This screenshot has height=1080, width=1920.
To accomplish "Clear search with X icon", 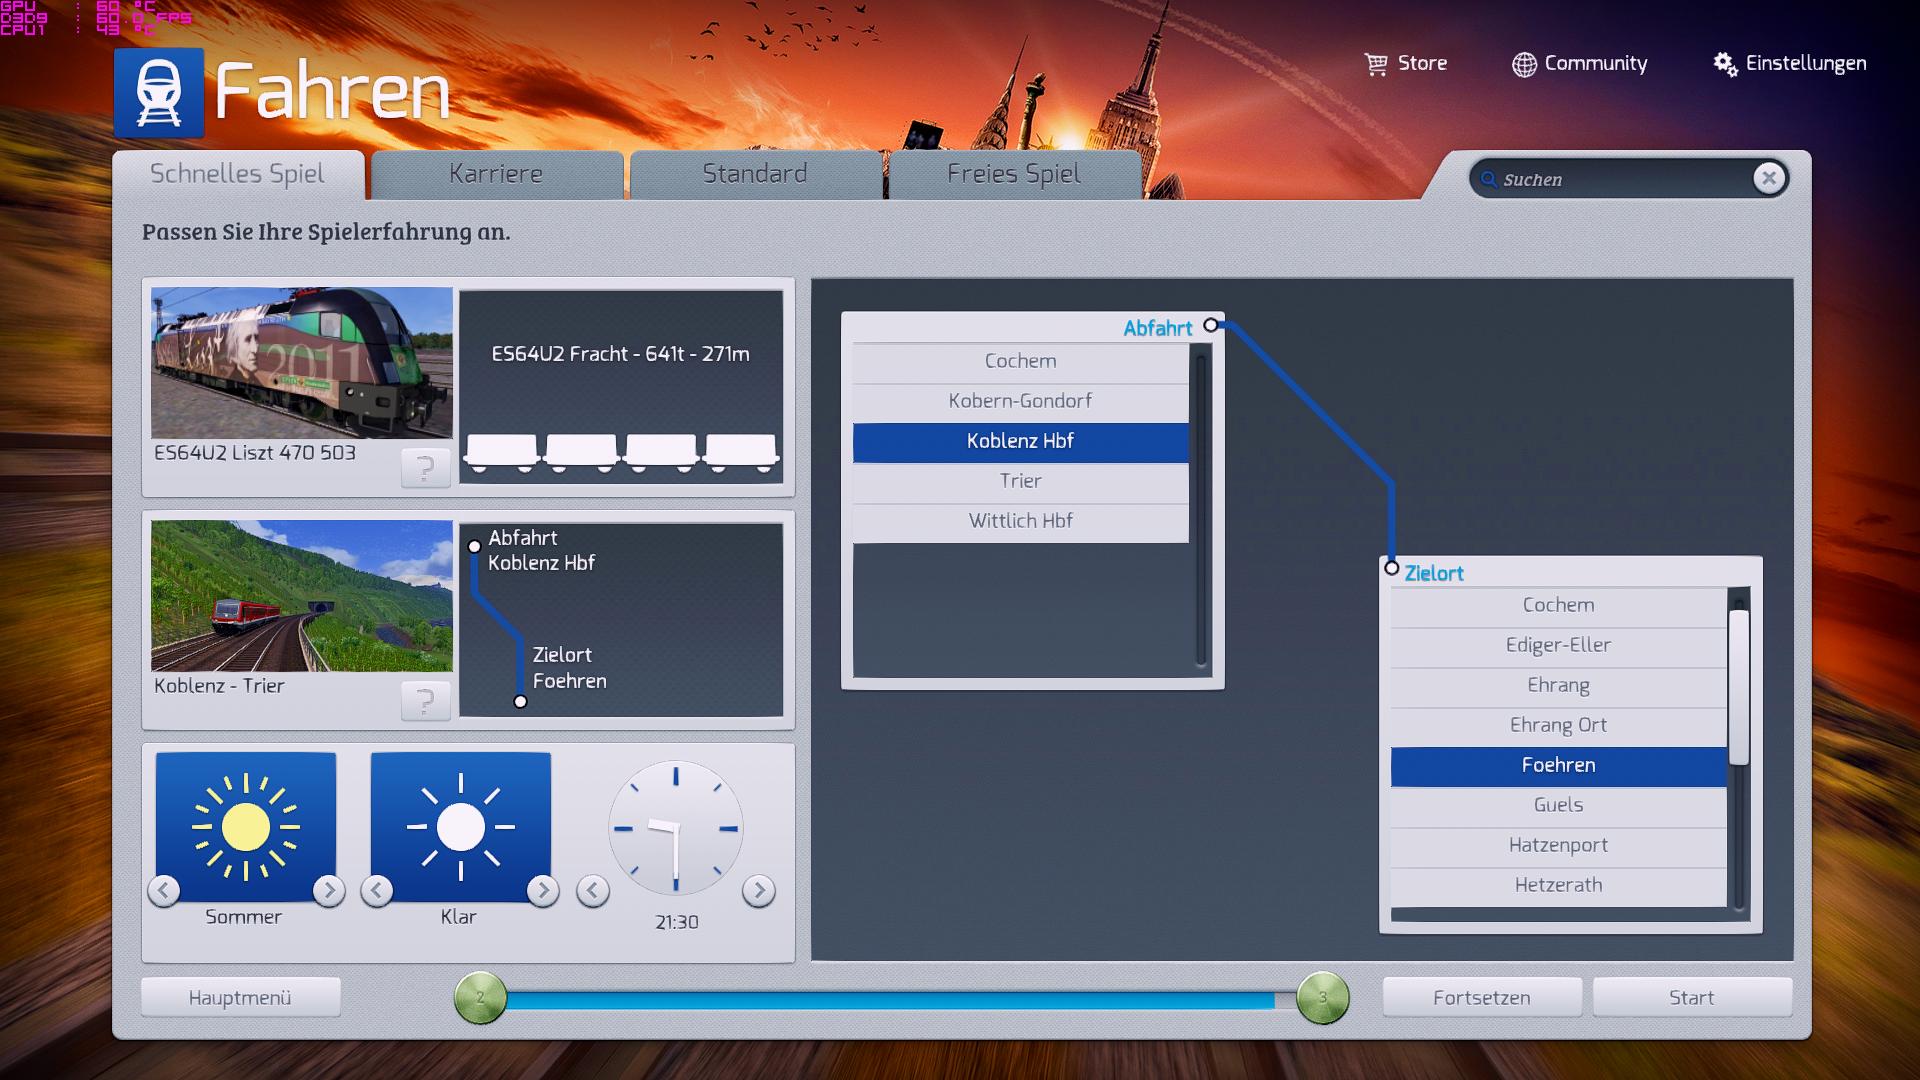I will (x=1768, y=178).
